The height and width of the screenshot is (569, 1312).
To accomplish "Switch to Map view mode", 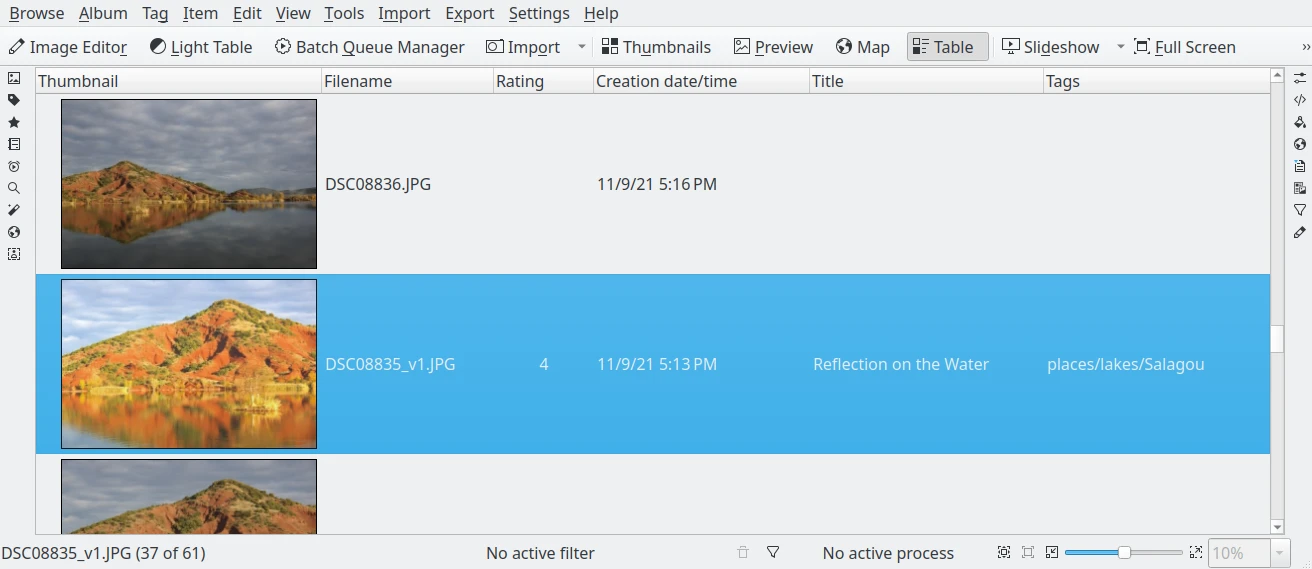I will [862, 47].
